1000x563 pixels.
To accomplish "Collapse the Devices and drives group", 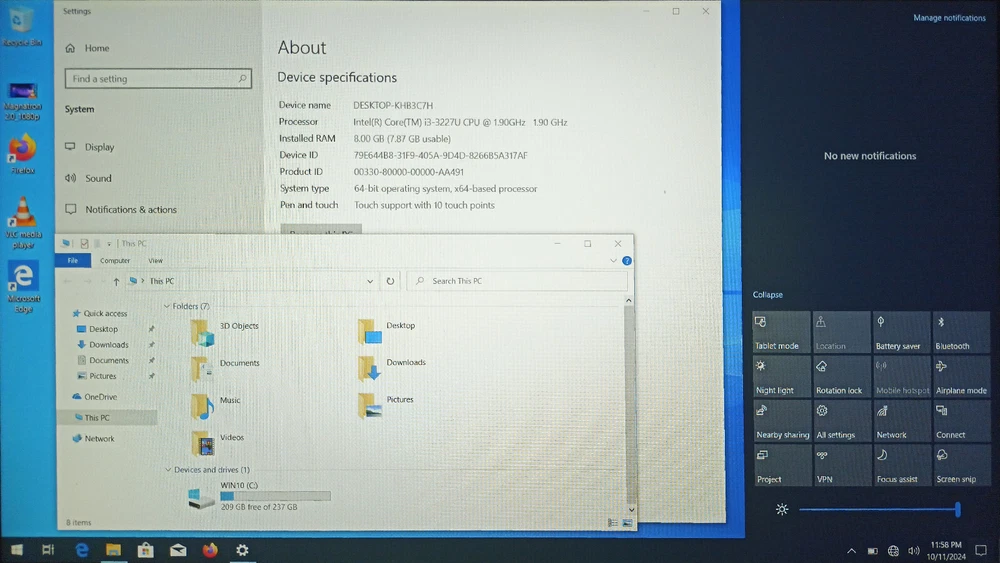I will (167, 470).
